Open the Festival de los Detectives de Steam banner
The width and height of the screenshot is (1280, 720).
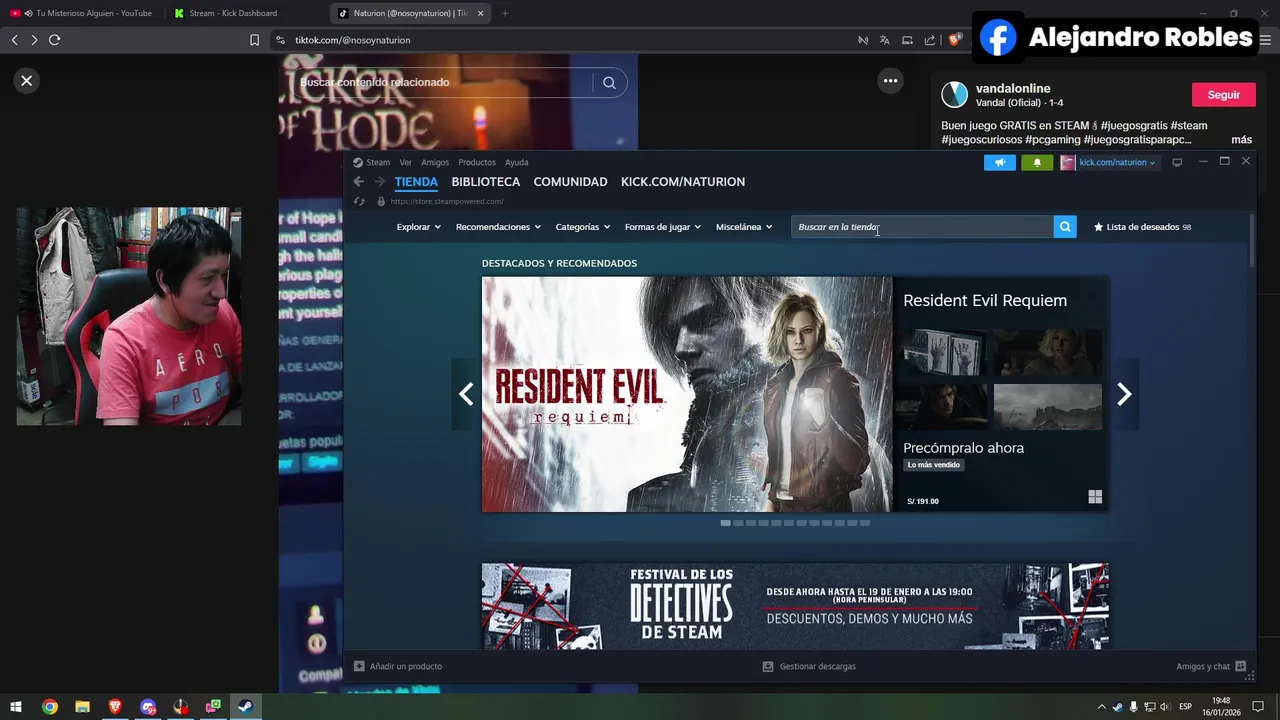(x=795, y=606)
